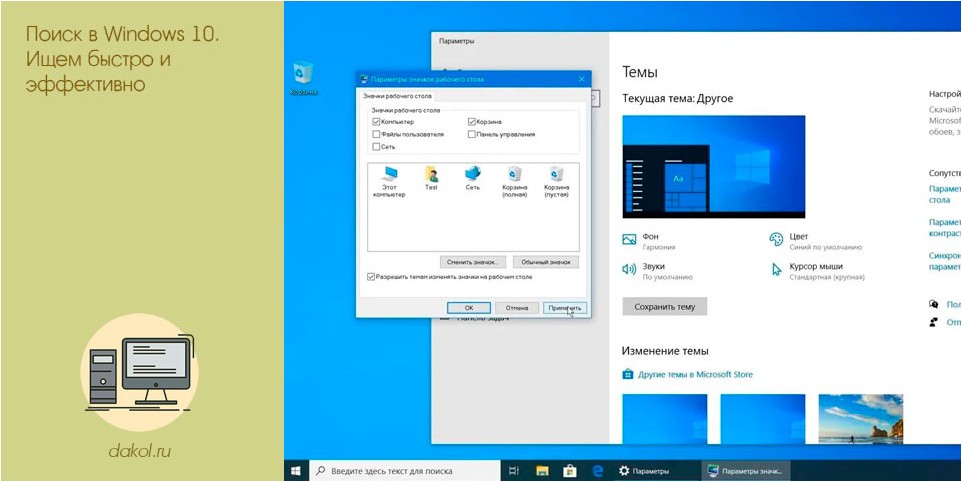Viewport: 962px width, 482px height.
Task: Select the Сеть icon in the icon list
Action: click(472, 178)
